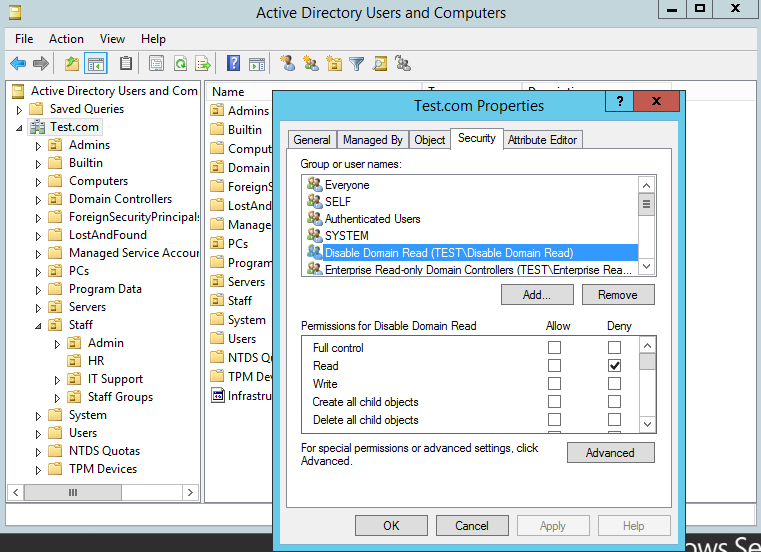
Task: Check Allow for Write permission
Action: (x=554, y=384)
